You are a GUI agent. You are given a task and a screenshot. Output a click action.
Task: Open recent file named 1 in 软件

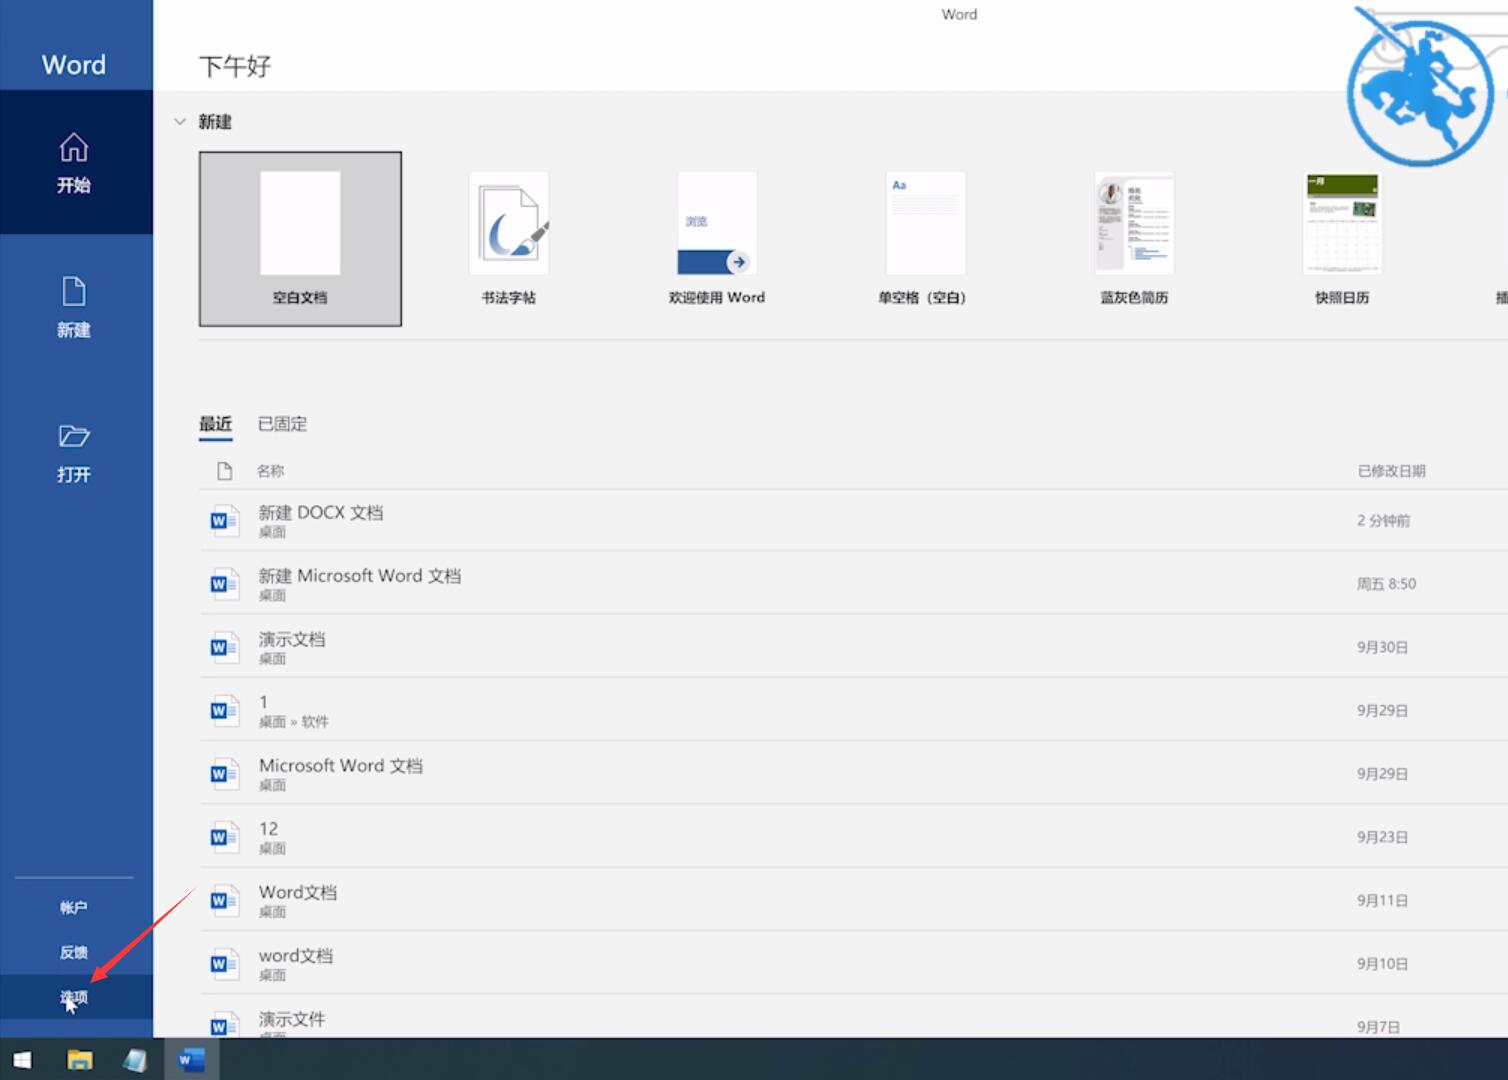coord(854,711)
